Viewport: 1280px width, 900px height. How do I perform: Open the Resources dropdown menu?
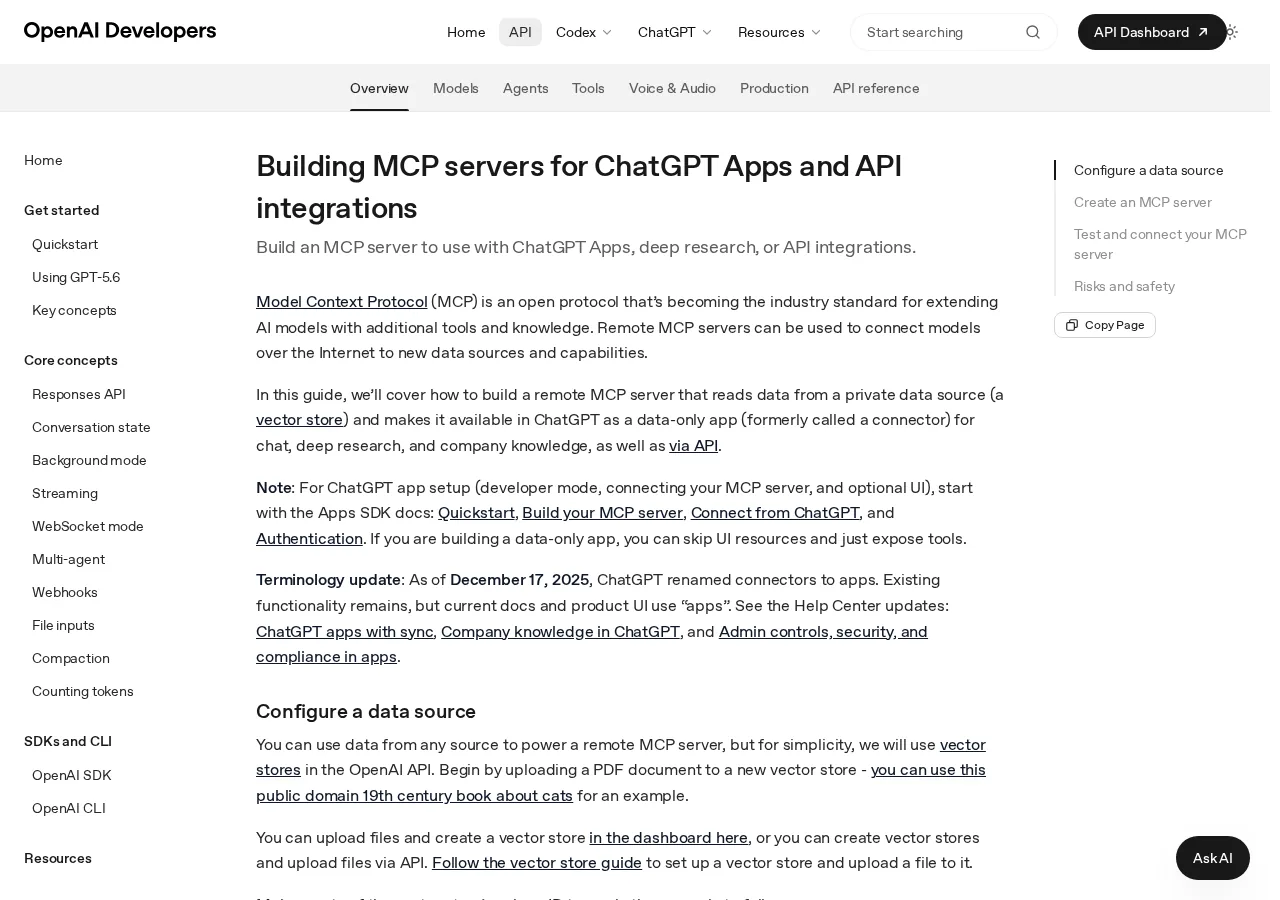click(780, 32)
